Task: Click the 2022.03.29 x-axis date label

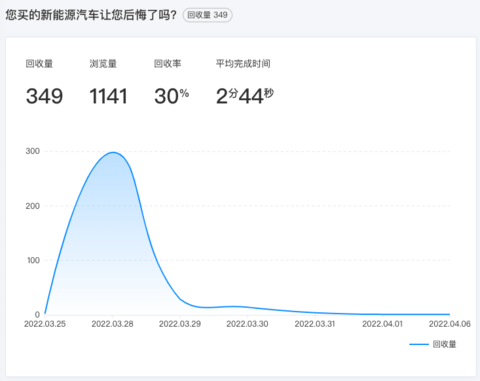Action: coord(180,324)
